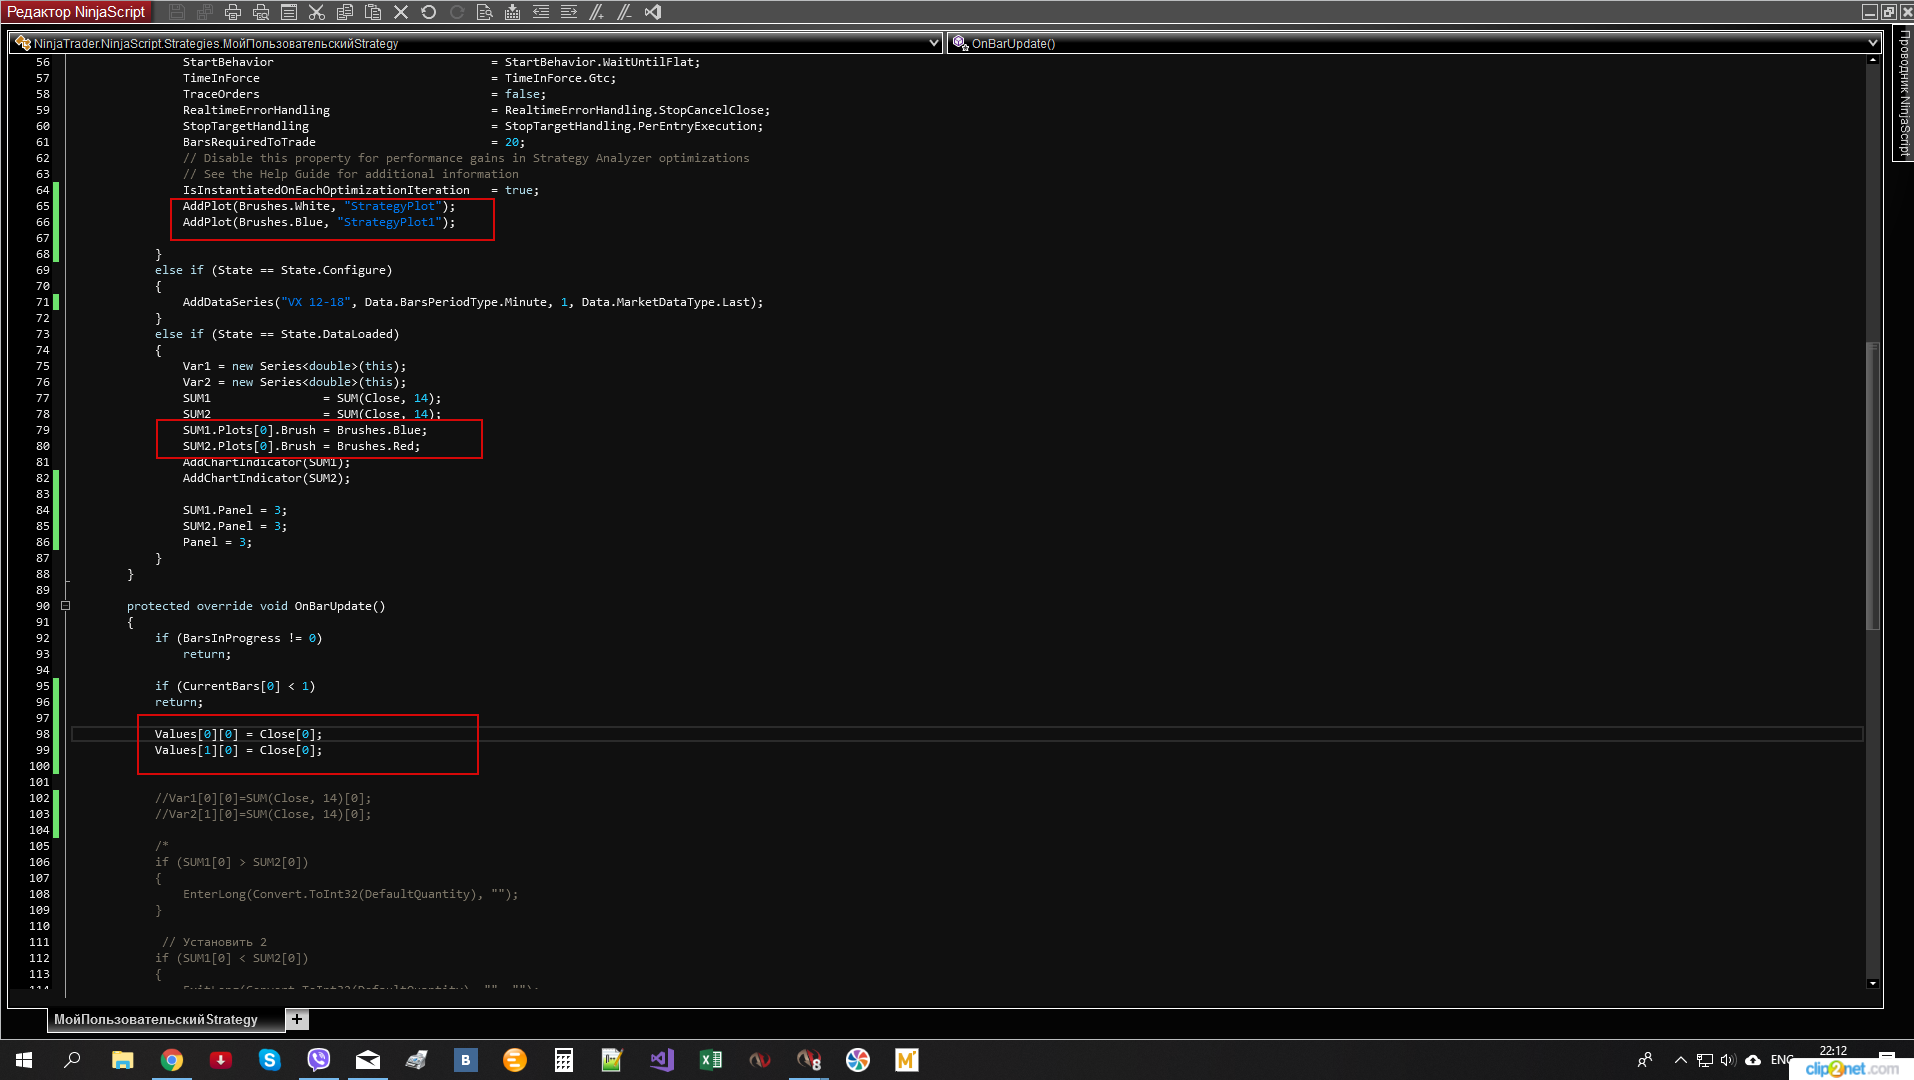Open the class selector dropdown for МойПользовательскийStrategy
1914x1080 pixels.
tap(476, 43)
